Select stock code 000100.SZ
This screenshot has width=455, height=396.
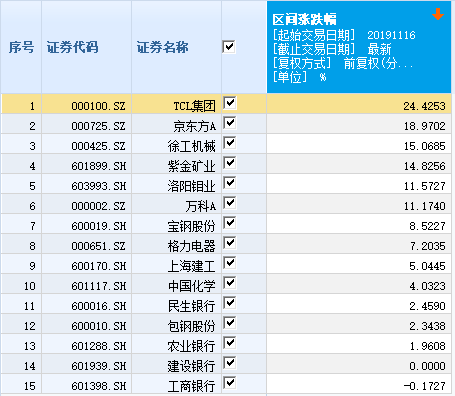point(98,106)
